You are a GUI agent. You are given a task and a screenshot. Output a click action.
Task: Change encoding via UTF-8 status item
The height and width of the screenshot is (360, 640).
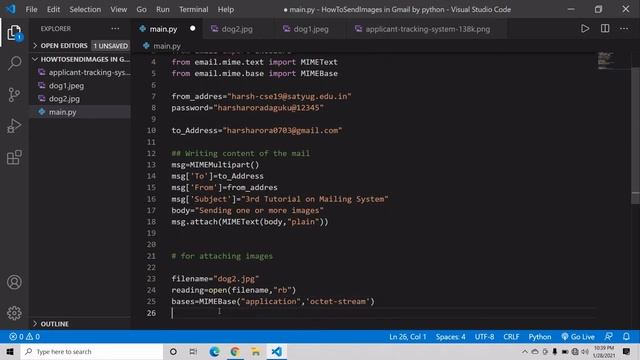484,337
